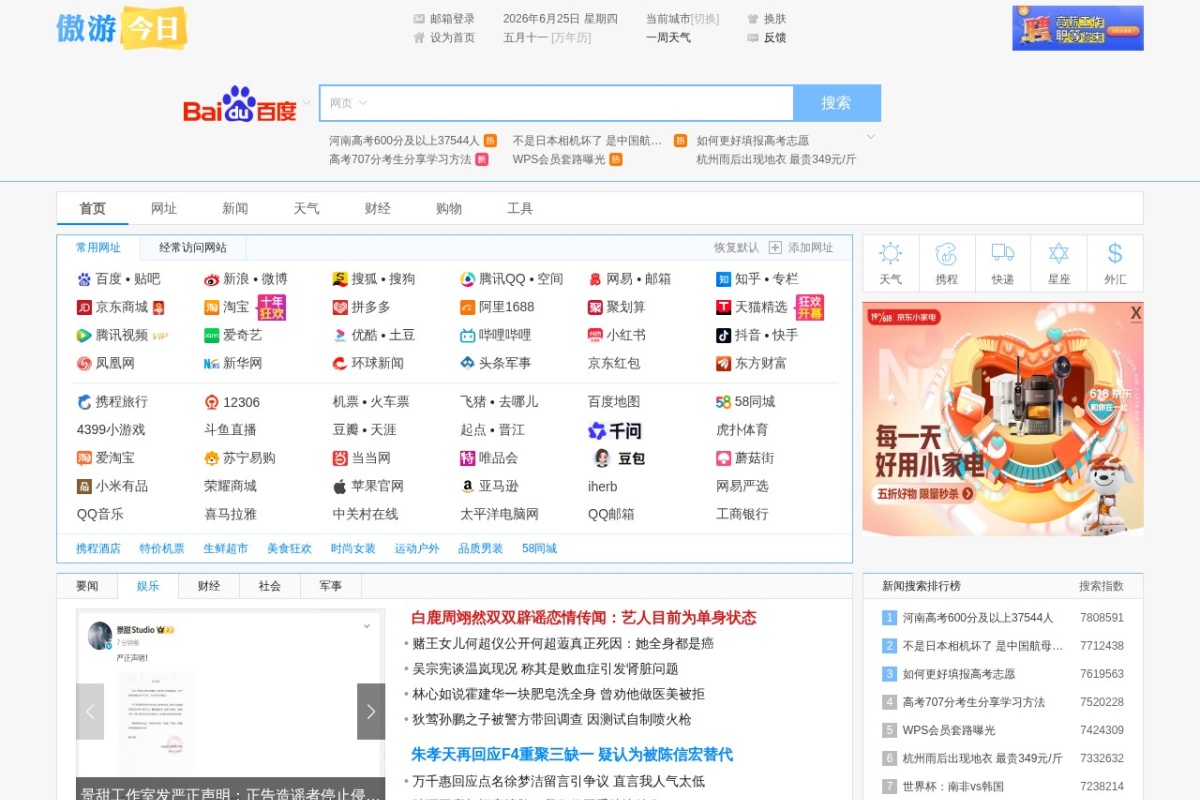The image size is (1200, 800).
Task: Expand the search engine selector next to Baidu
Action: (x=307, y=102)
